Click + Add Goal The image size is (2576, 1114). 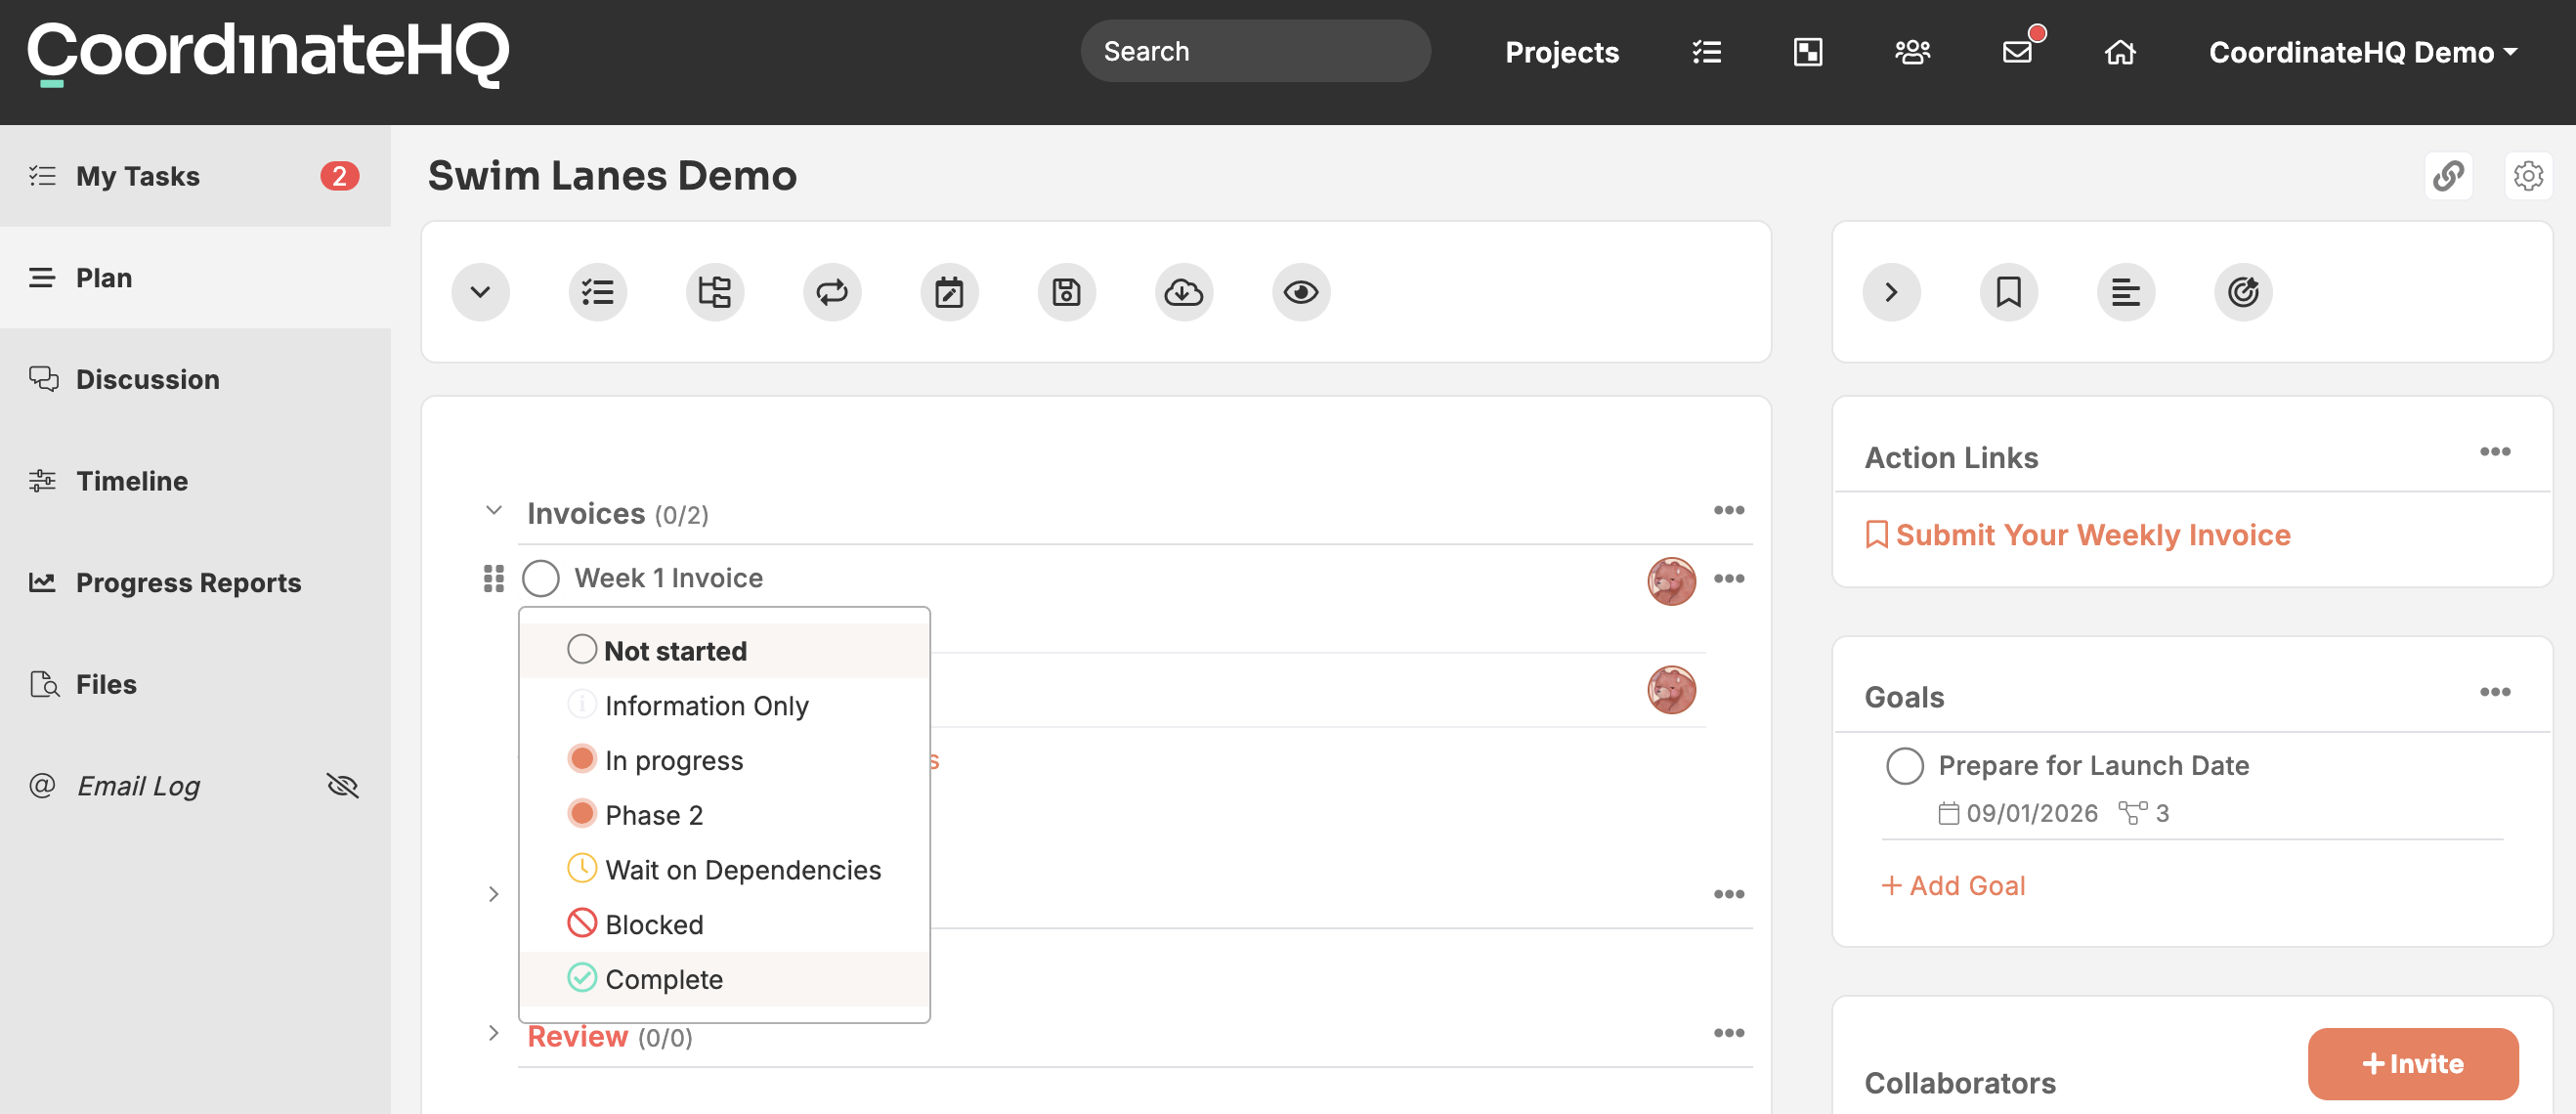coord(1953,886)
